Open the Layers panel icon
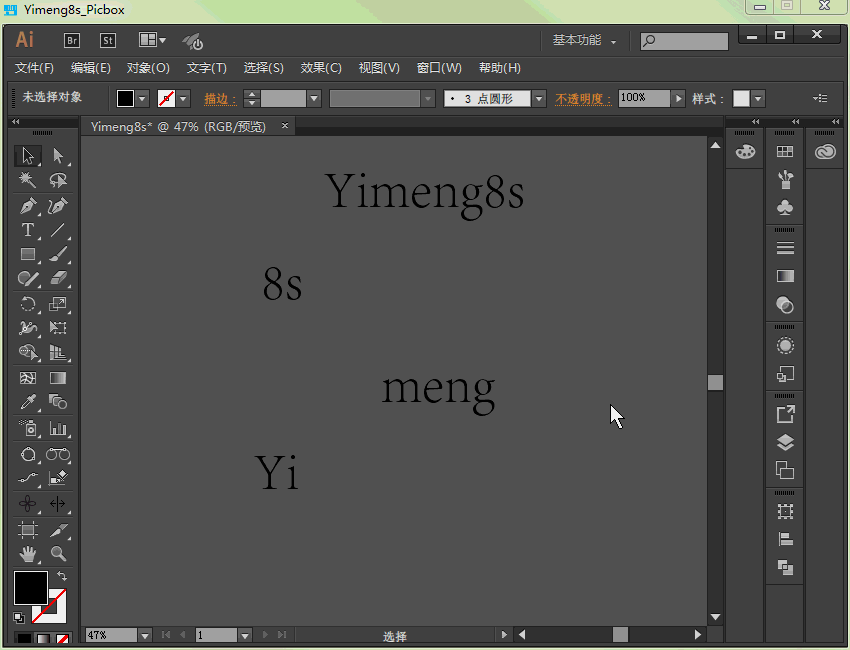Image resolution: width=850 pixels, height=650 pixels. coord(785,442)
